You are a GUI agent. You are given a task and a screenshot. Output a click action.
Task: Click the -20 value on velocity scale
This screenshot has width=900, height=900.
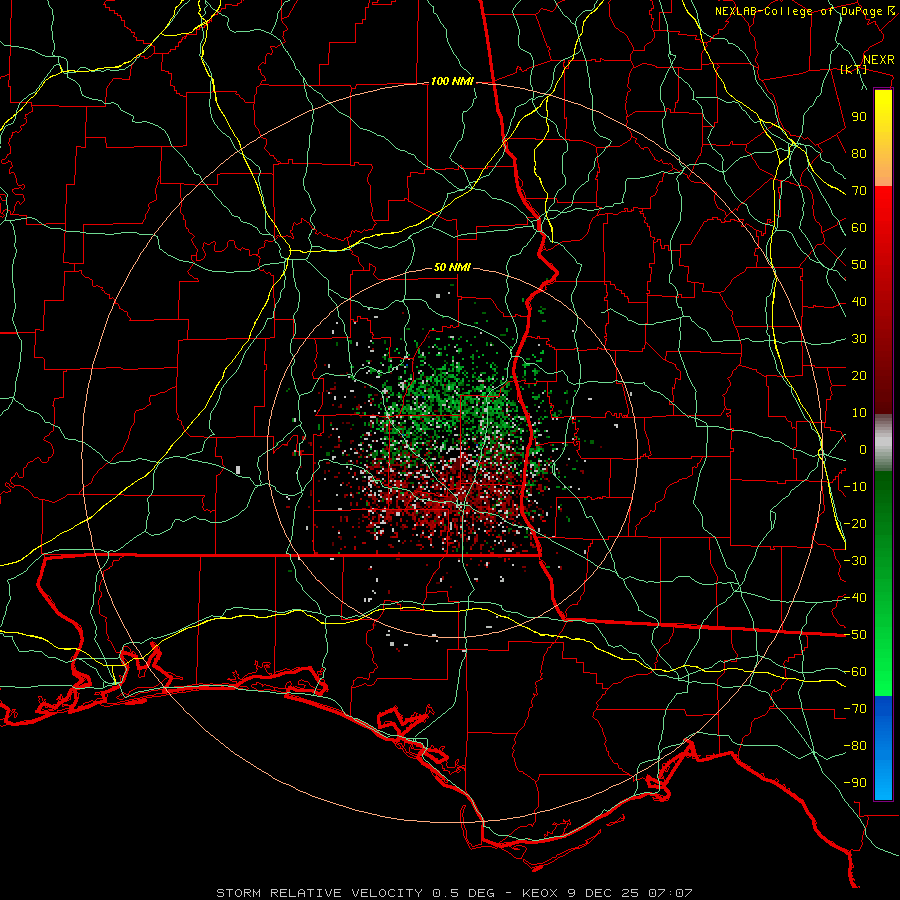click(x=855, y=524)
